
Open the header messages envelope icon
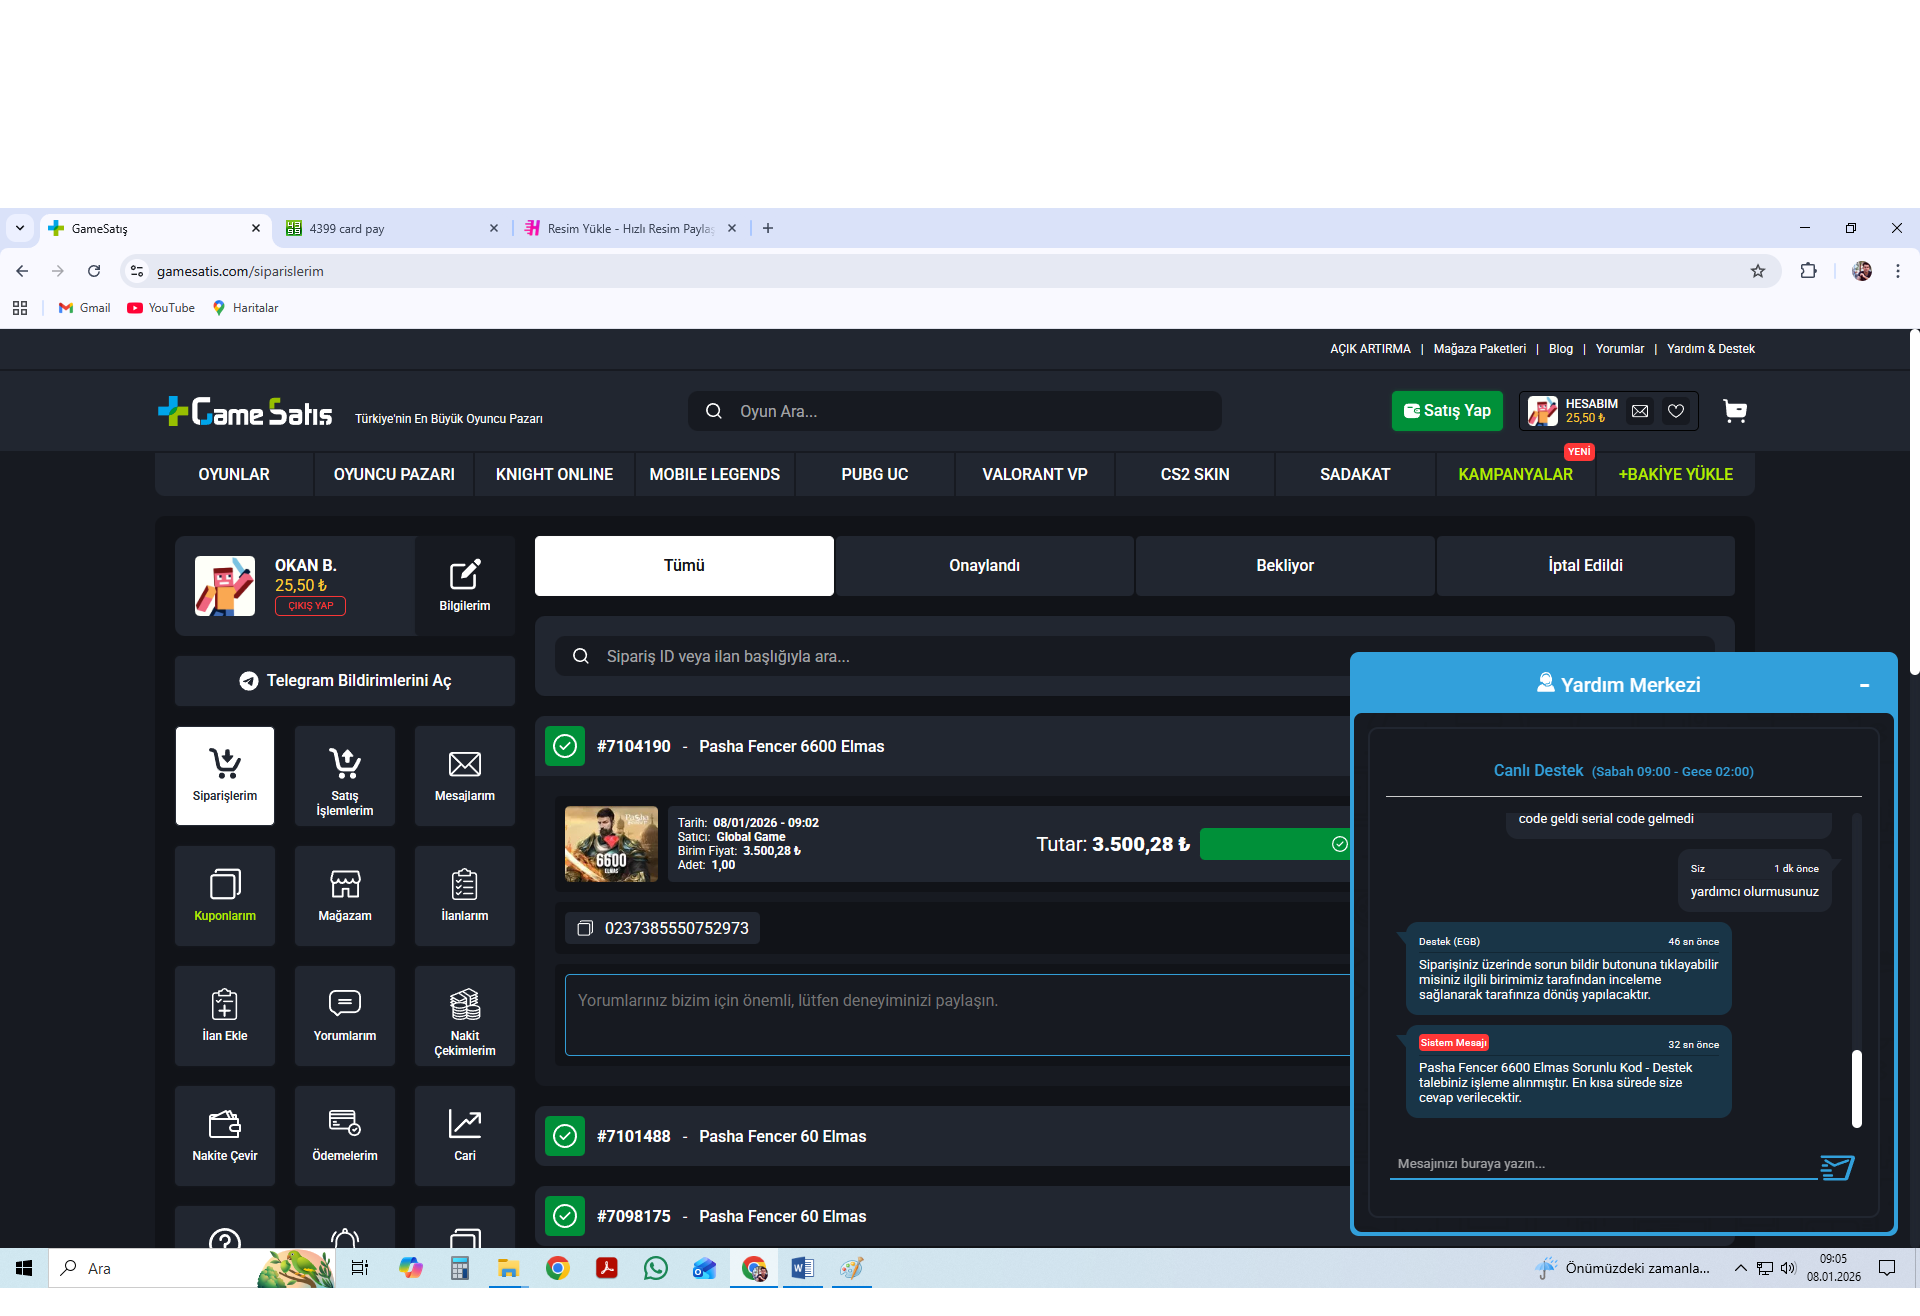pyautogui.click(x=1640, y=411)
